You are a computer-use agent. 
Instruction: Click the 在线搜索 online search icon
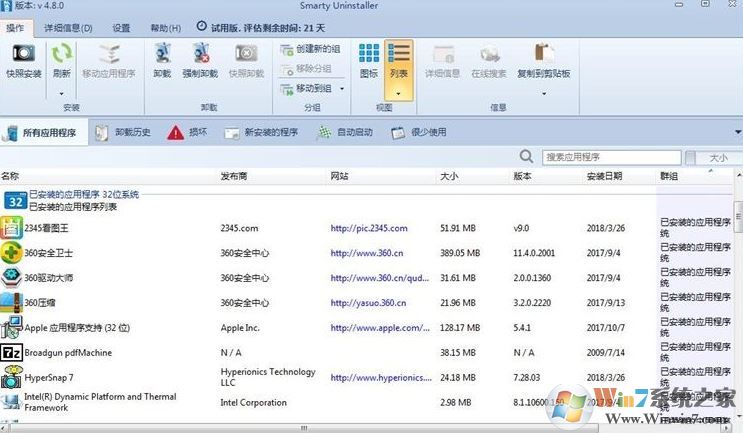(x=489, y=54)
